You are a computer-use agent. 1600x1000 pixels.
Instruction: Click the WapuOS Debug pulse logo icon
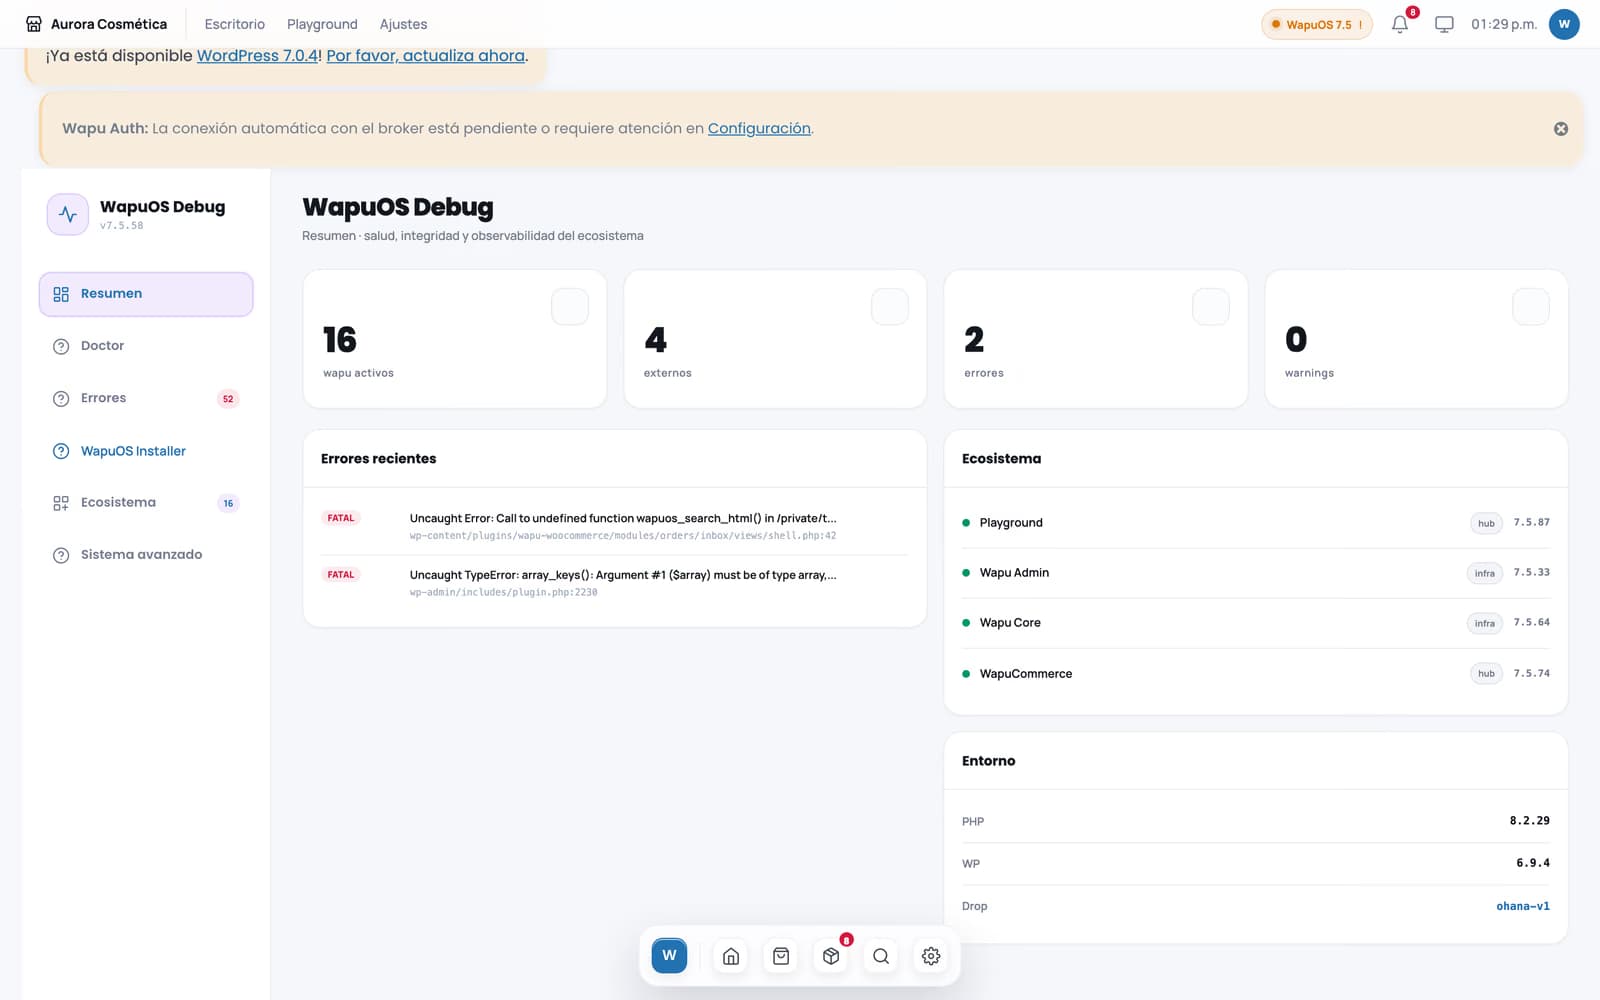click(x=68, y=214)
